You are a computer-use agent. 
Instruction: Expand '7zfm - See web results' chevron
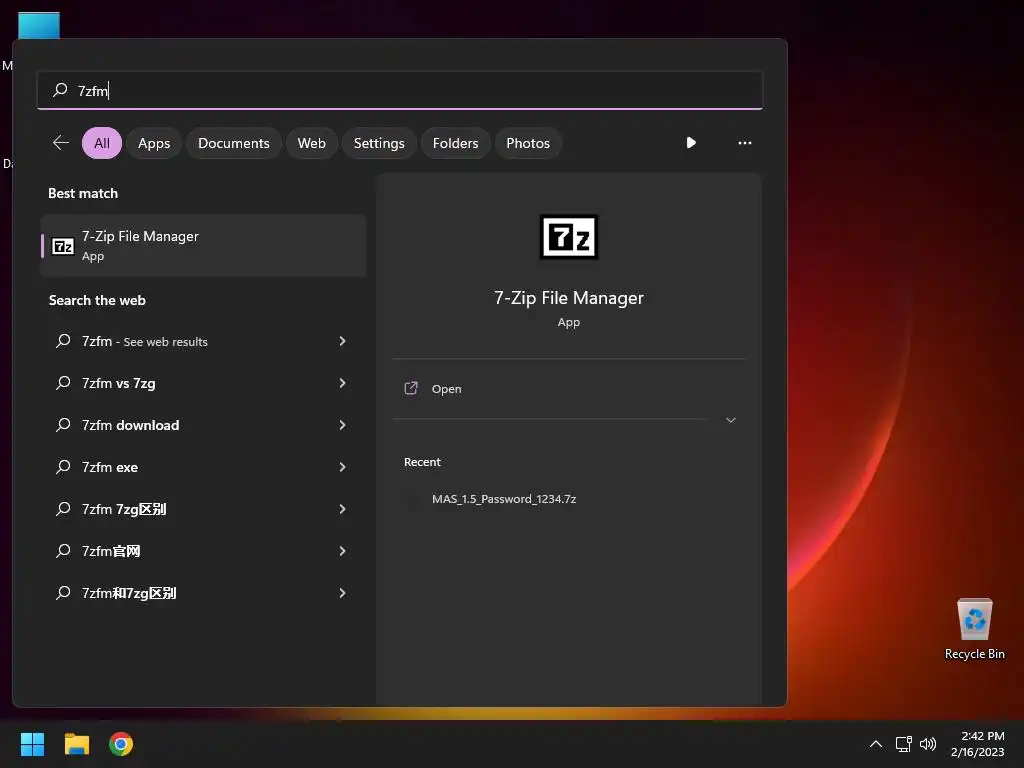pyautogui.click(x=342, y=341)
